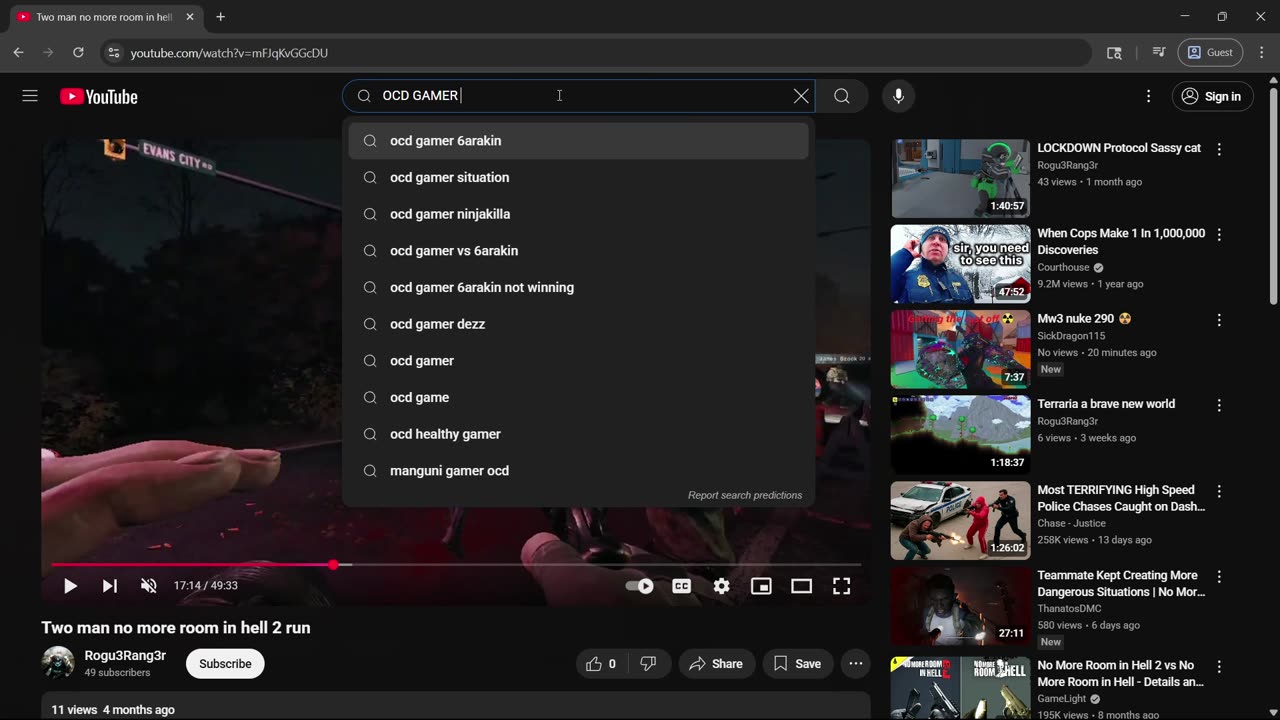The image size is (1280, 720).
Task: Open options menu for Mw3 nuke 290
Action: pos(1219,320)
